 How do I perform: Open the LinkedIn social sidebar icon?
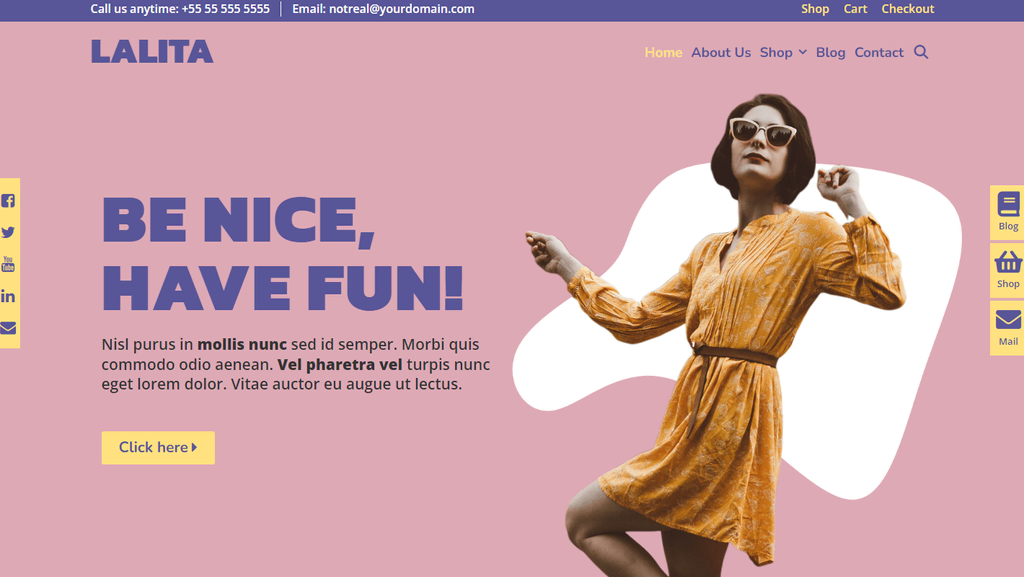coord(8,296)
